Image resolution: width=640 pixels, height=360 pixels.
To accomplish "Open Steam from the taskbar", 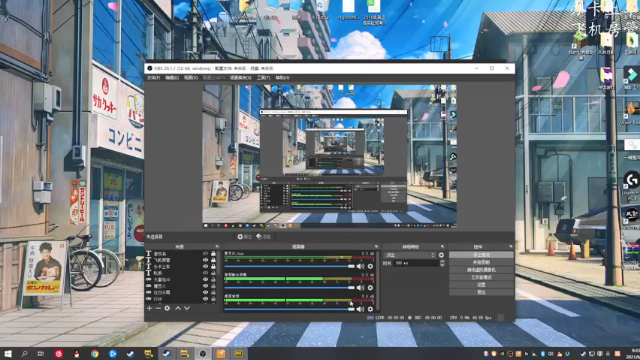I will point(131,353).
